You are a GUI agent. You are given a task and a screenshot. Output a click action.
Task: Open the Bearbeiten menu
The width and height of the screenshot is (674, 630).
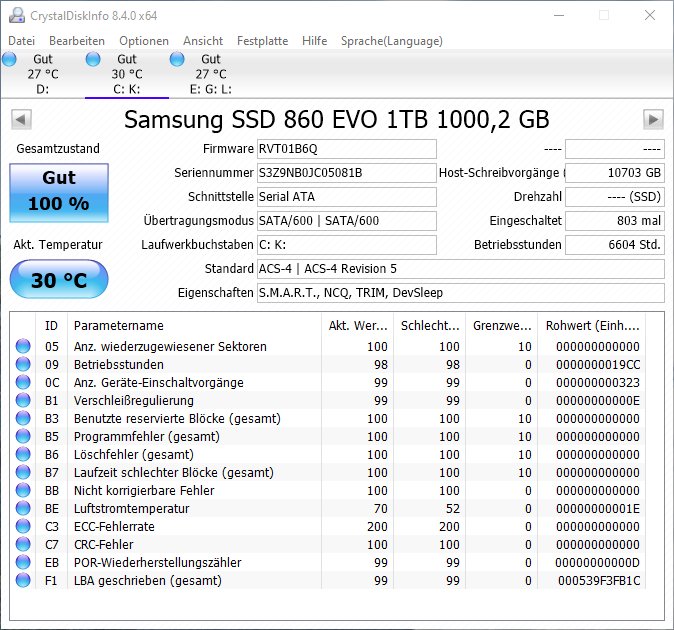tap(77, 41)
